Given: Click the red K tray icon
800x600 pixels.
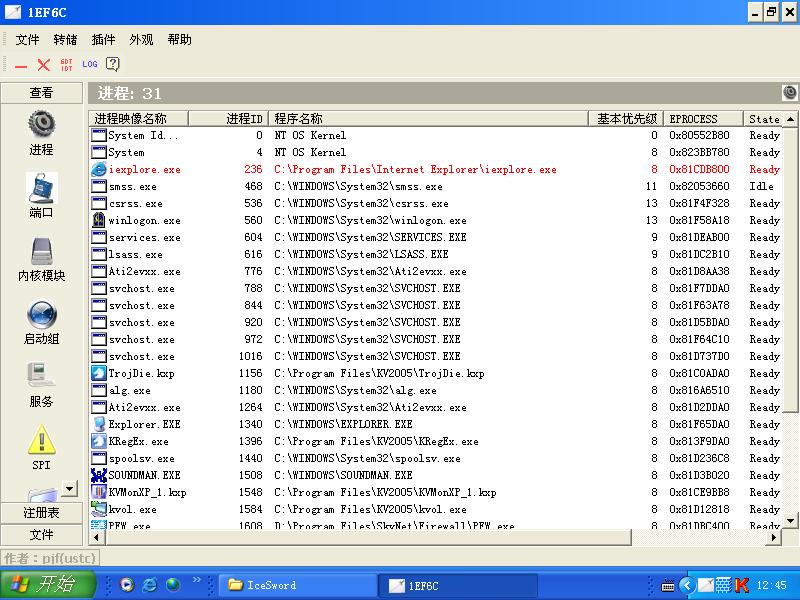Looking at the screenshot, I should pyautogui.click(x=741, y=585).
